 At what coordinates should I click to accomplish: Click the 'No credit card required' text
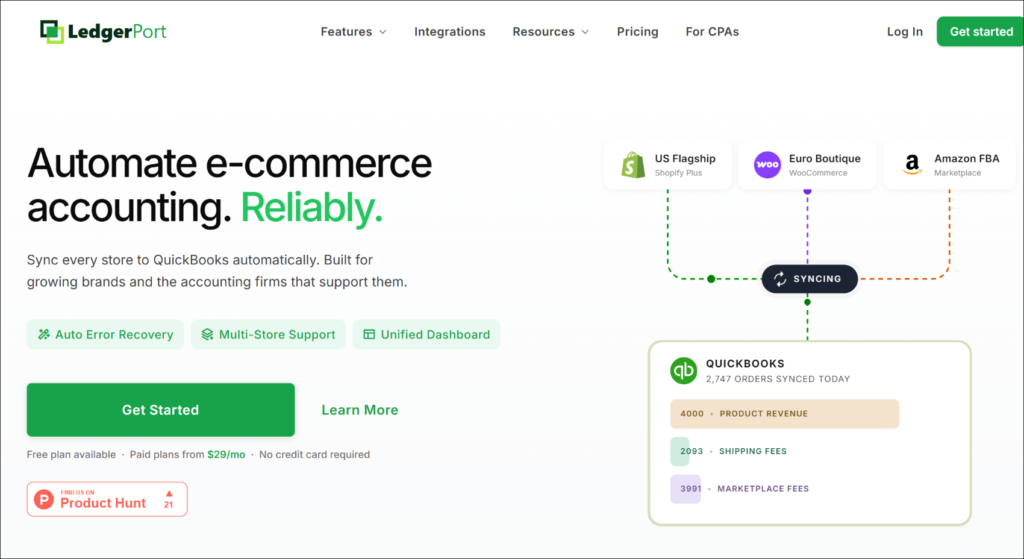tap(314, 455)
